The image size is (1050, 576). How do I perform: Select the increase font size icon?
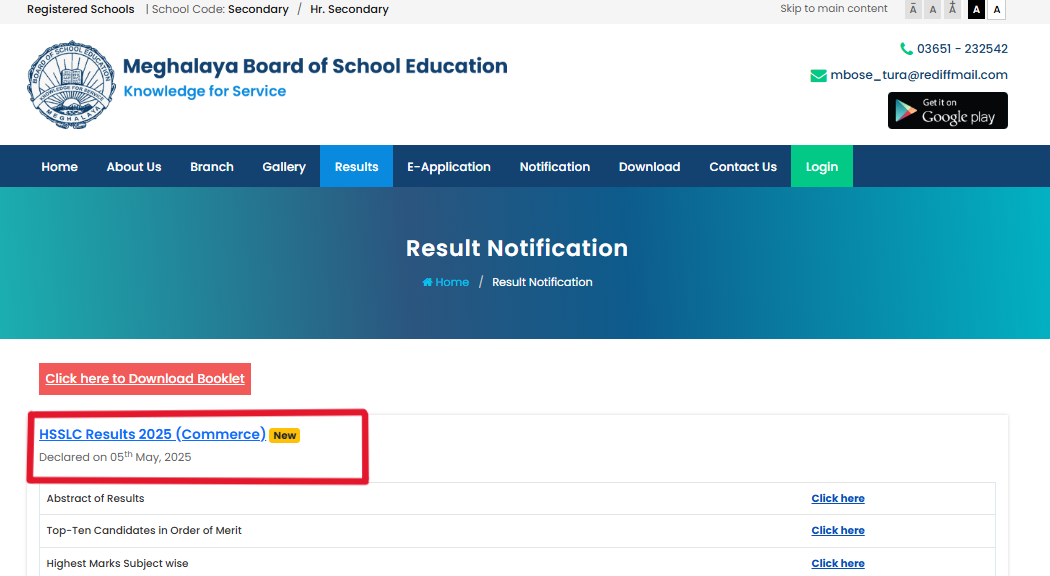point(952,9)
